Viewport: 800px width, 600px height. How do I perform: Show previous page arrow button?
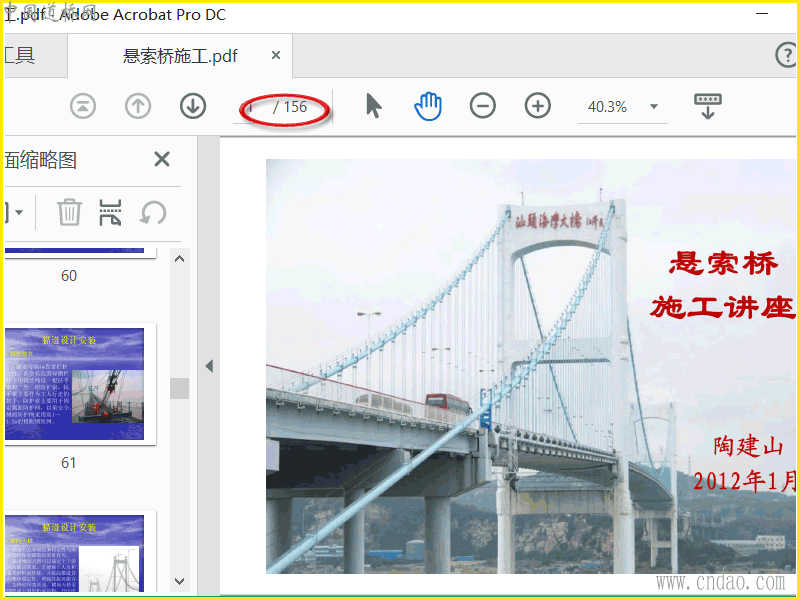click(x=138, y=107)
